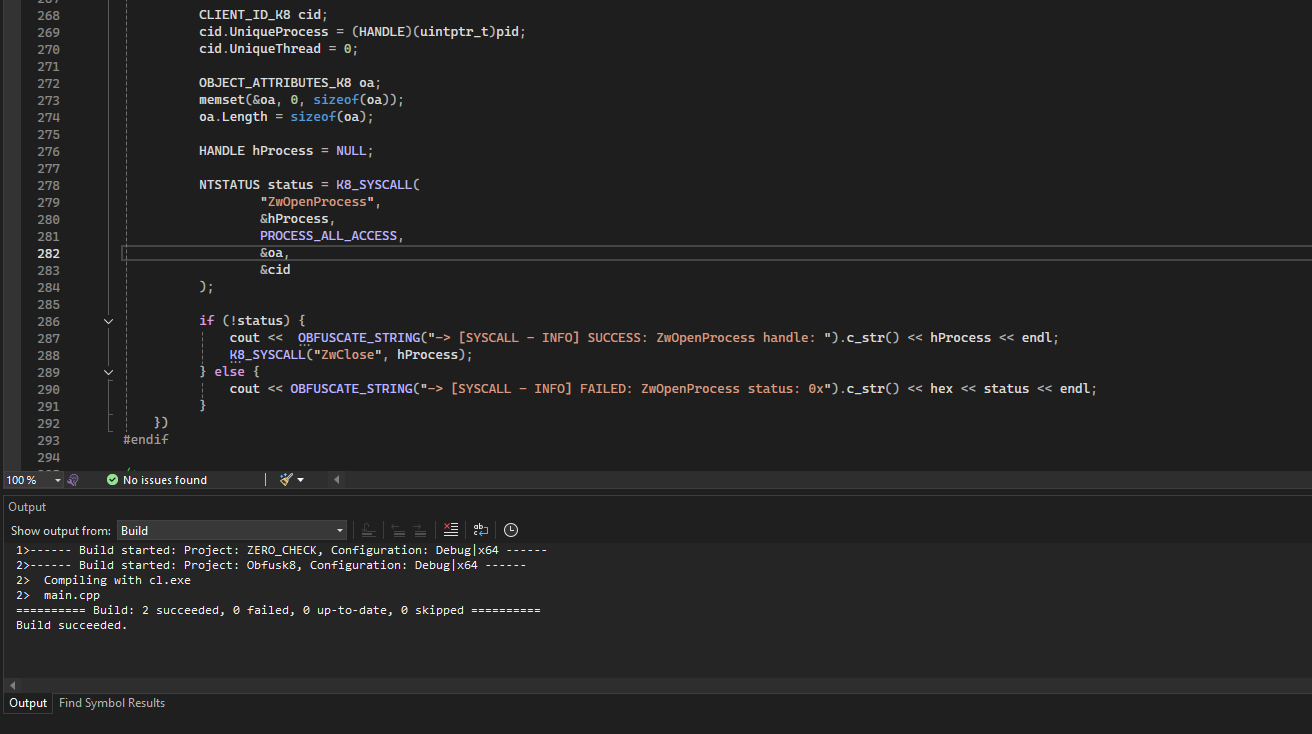Toggle word wrap in Output window
This screenshot has height=734, width=1312.
481,530
